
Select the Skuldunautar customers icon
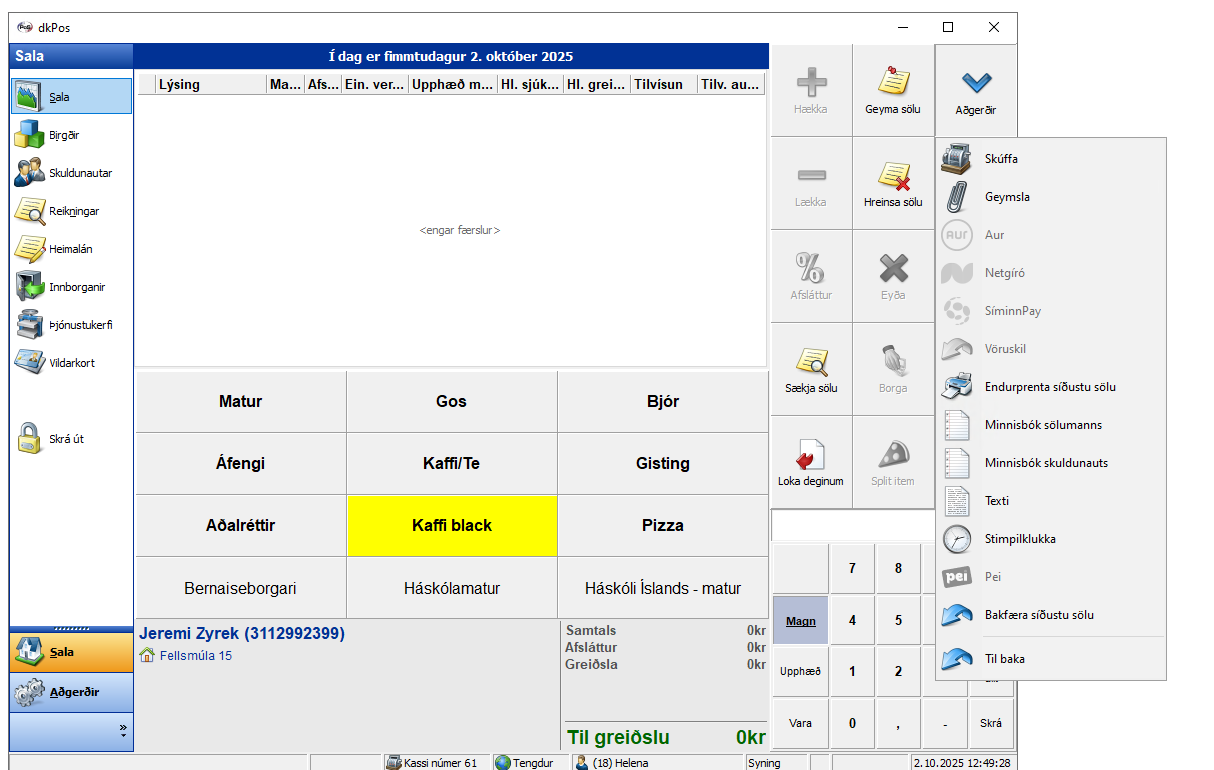[29, 173]
